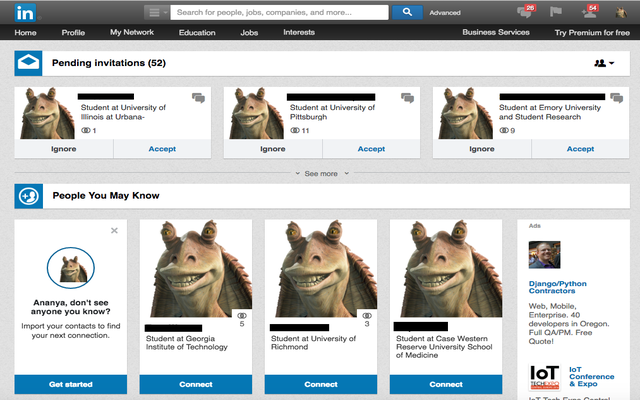
Task: Open Case Western Reserve student's photo
Action: (x=446, y=269)
